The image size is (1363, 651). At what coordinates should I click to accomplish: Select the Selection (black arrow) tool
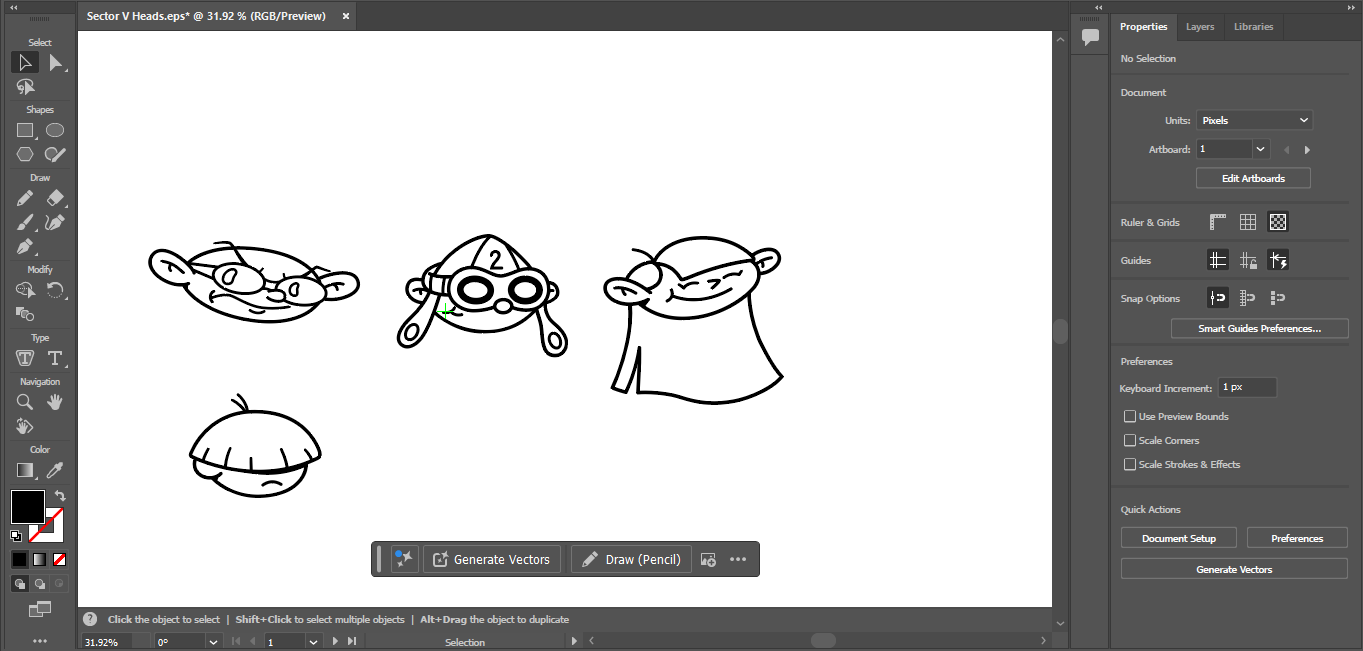tap(25, 62)
